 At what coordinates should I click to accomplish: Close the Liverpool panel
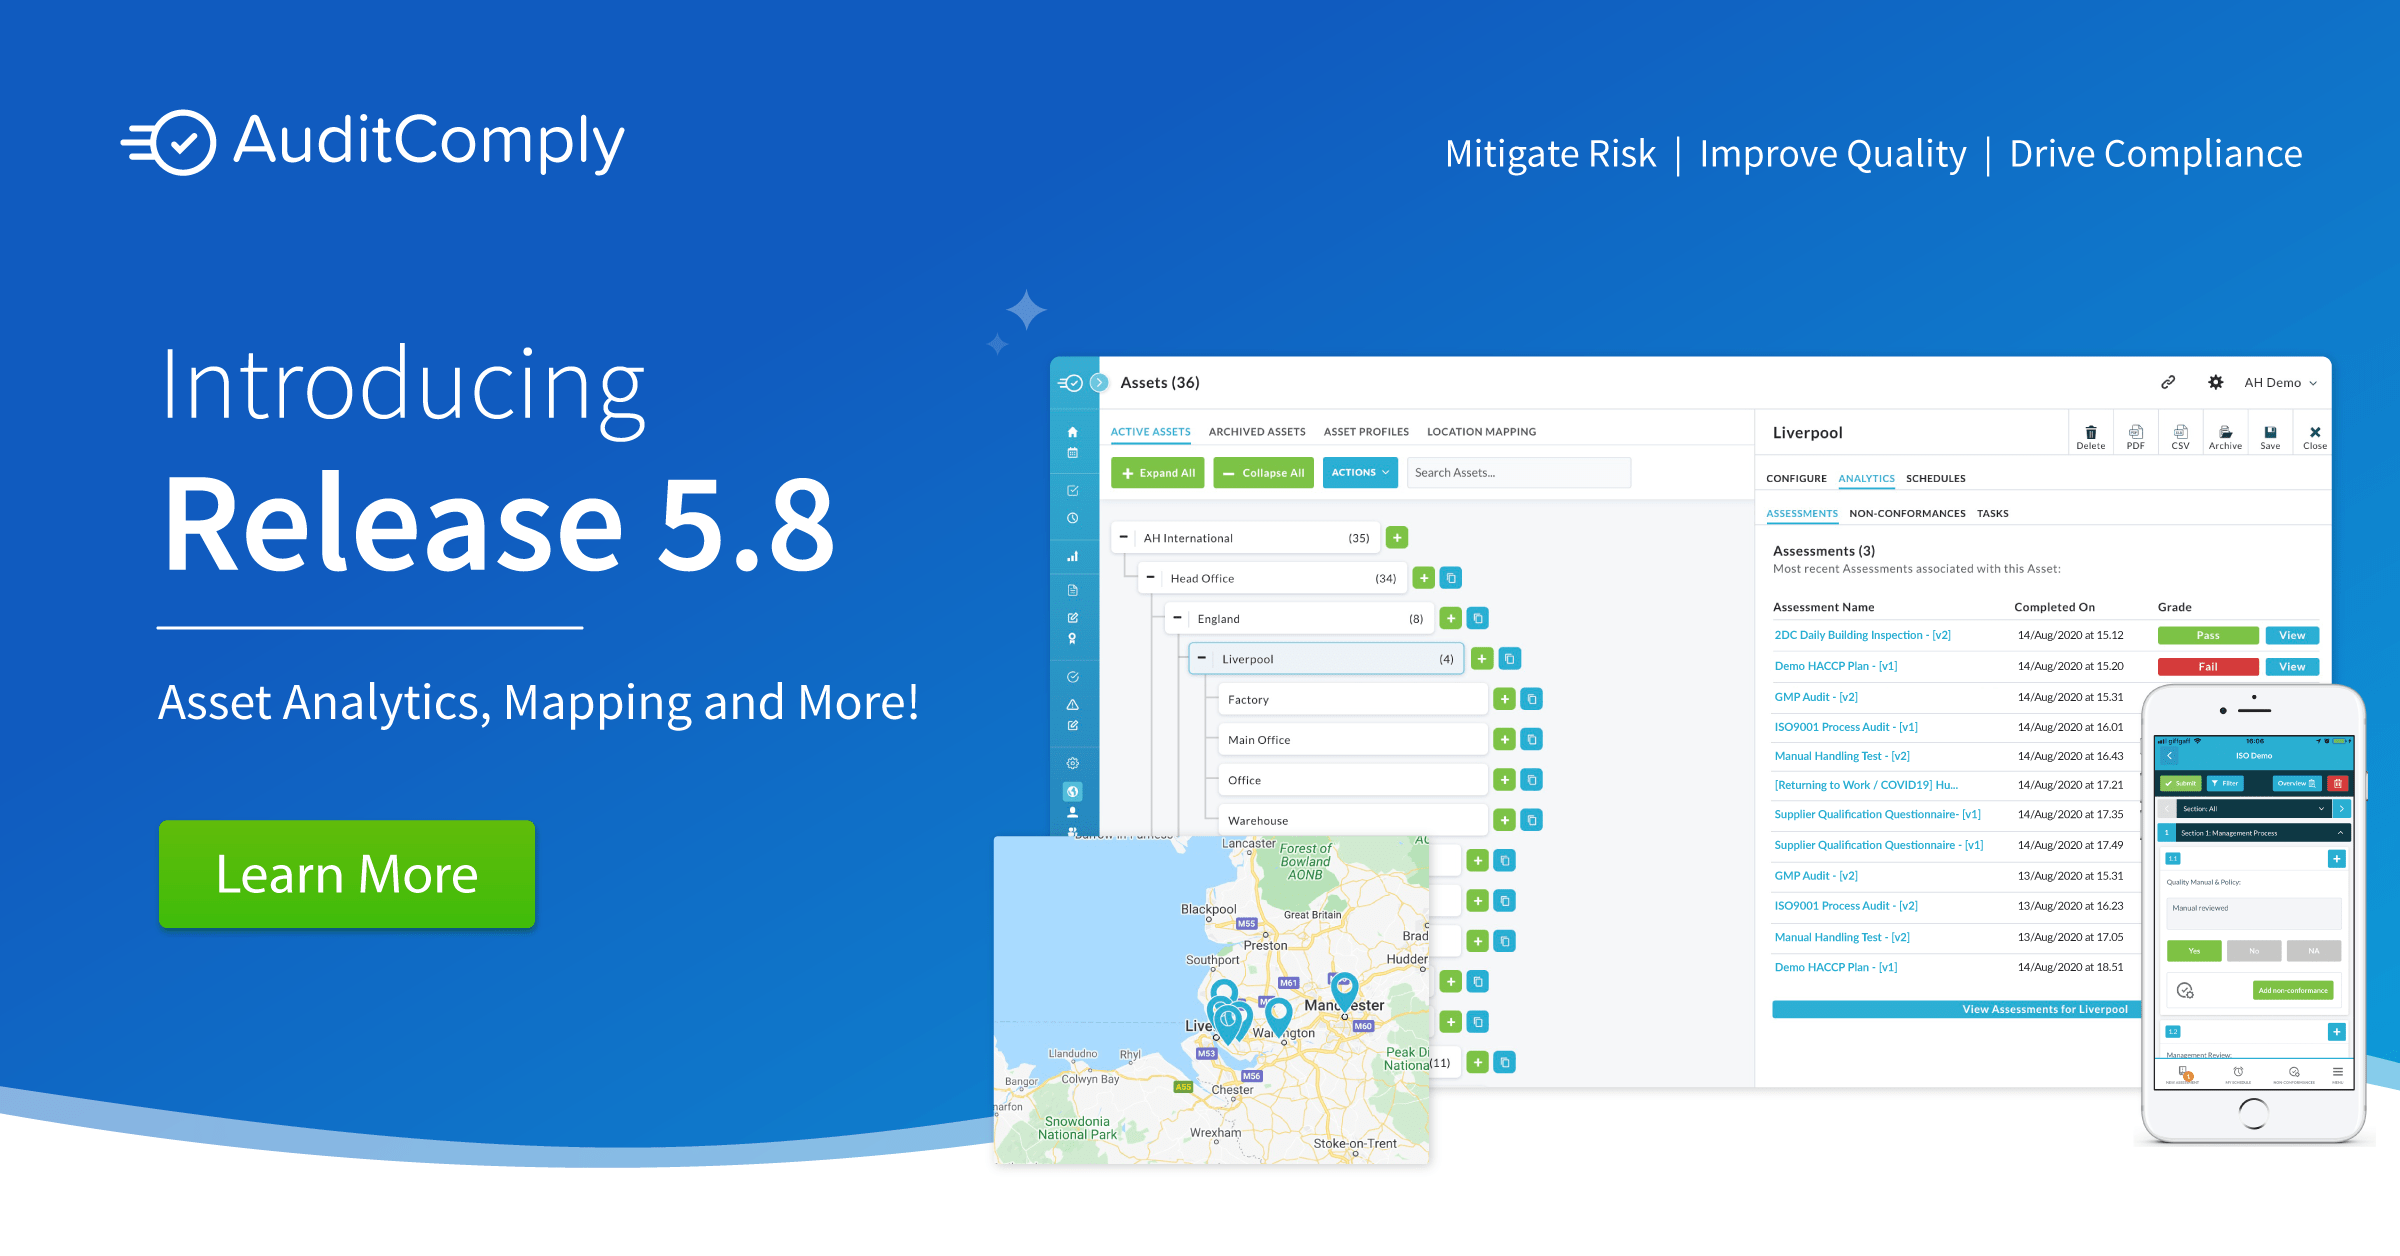tap(2315, 437)
